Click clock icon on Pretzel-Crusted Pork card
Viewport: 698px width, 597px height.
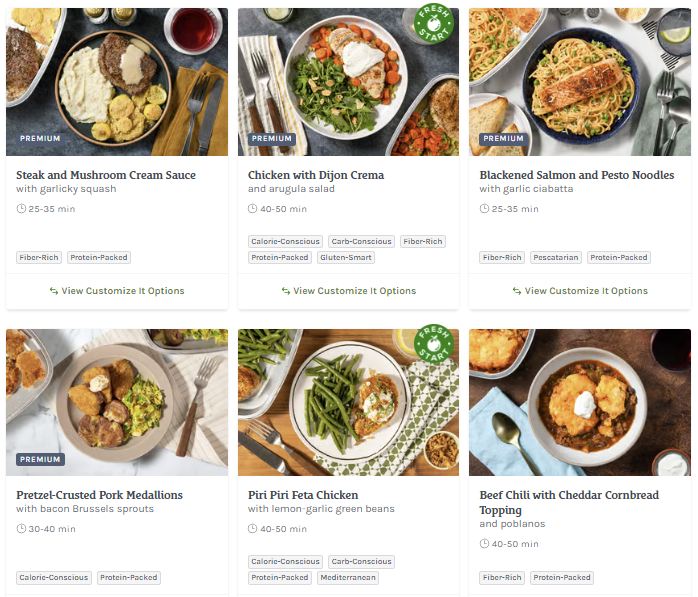click(22, 529)
